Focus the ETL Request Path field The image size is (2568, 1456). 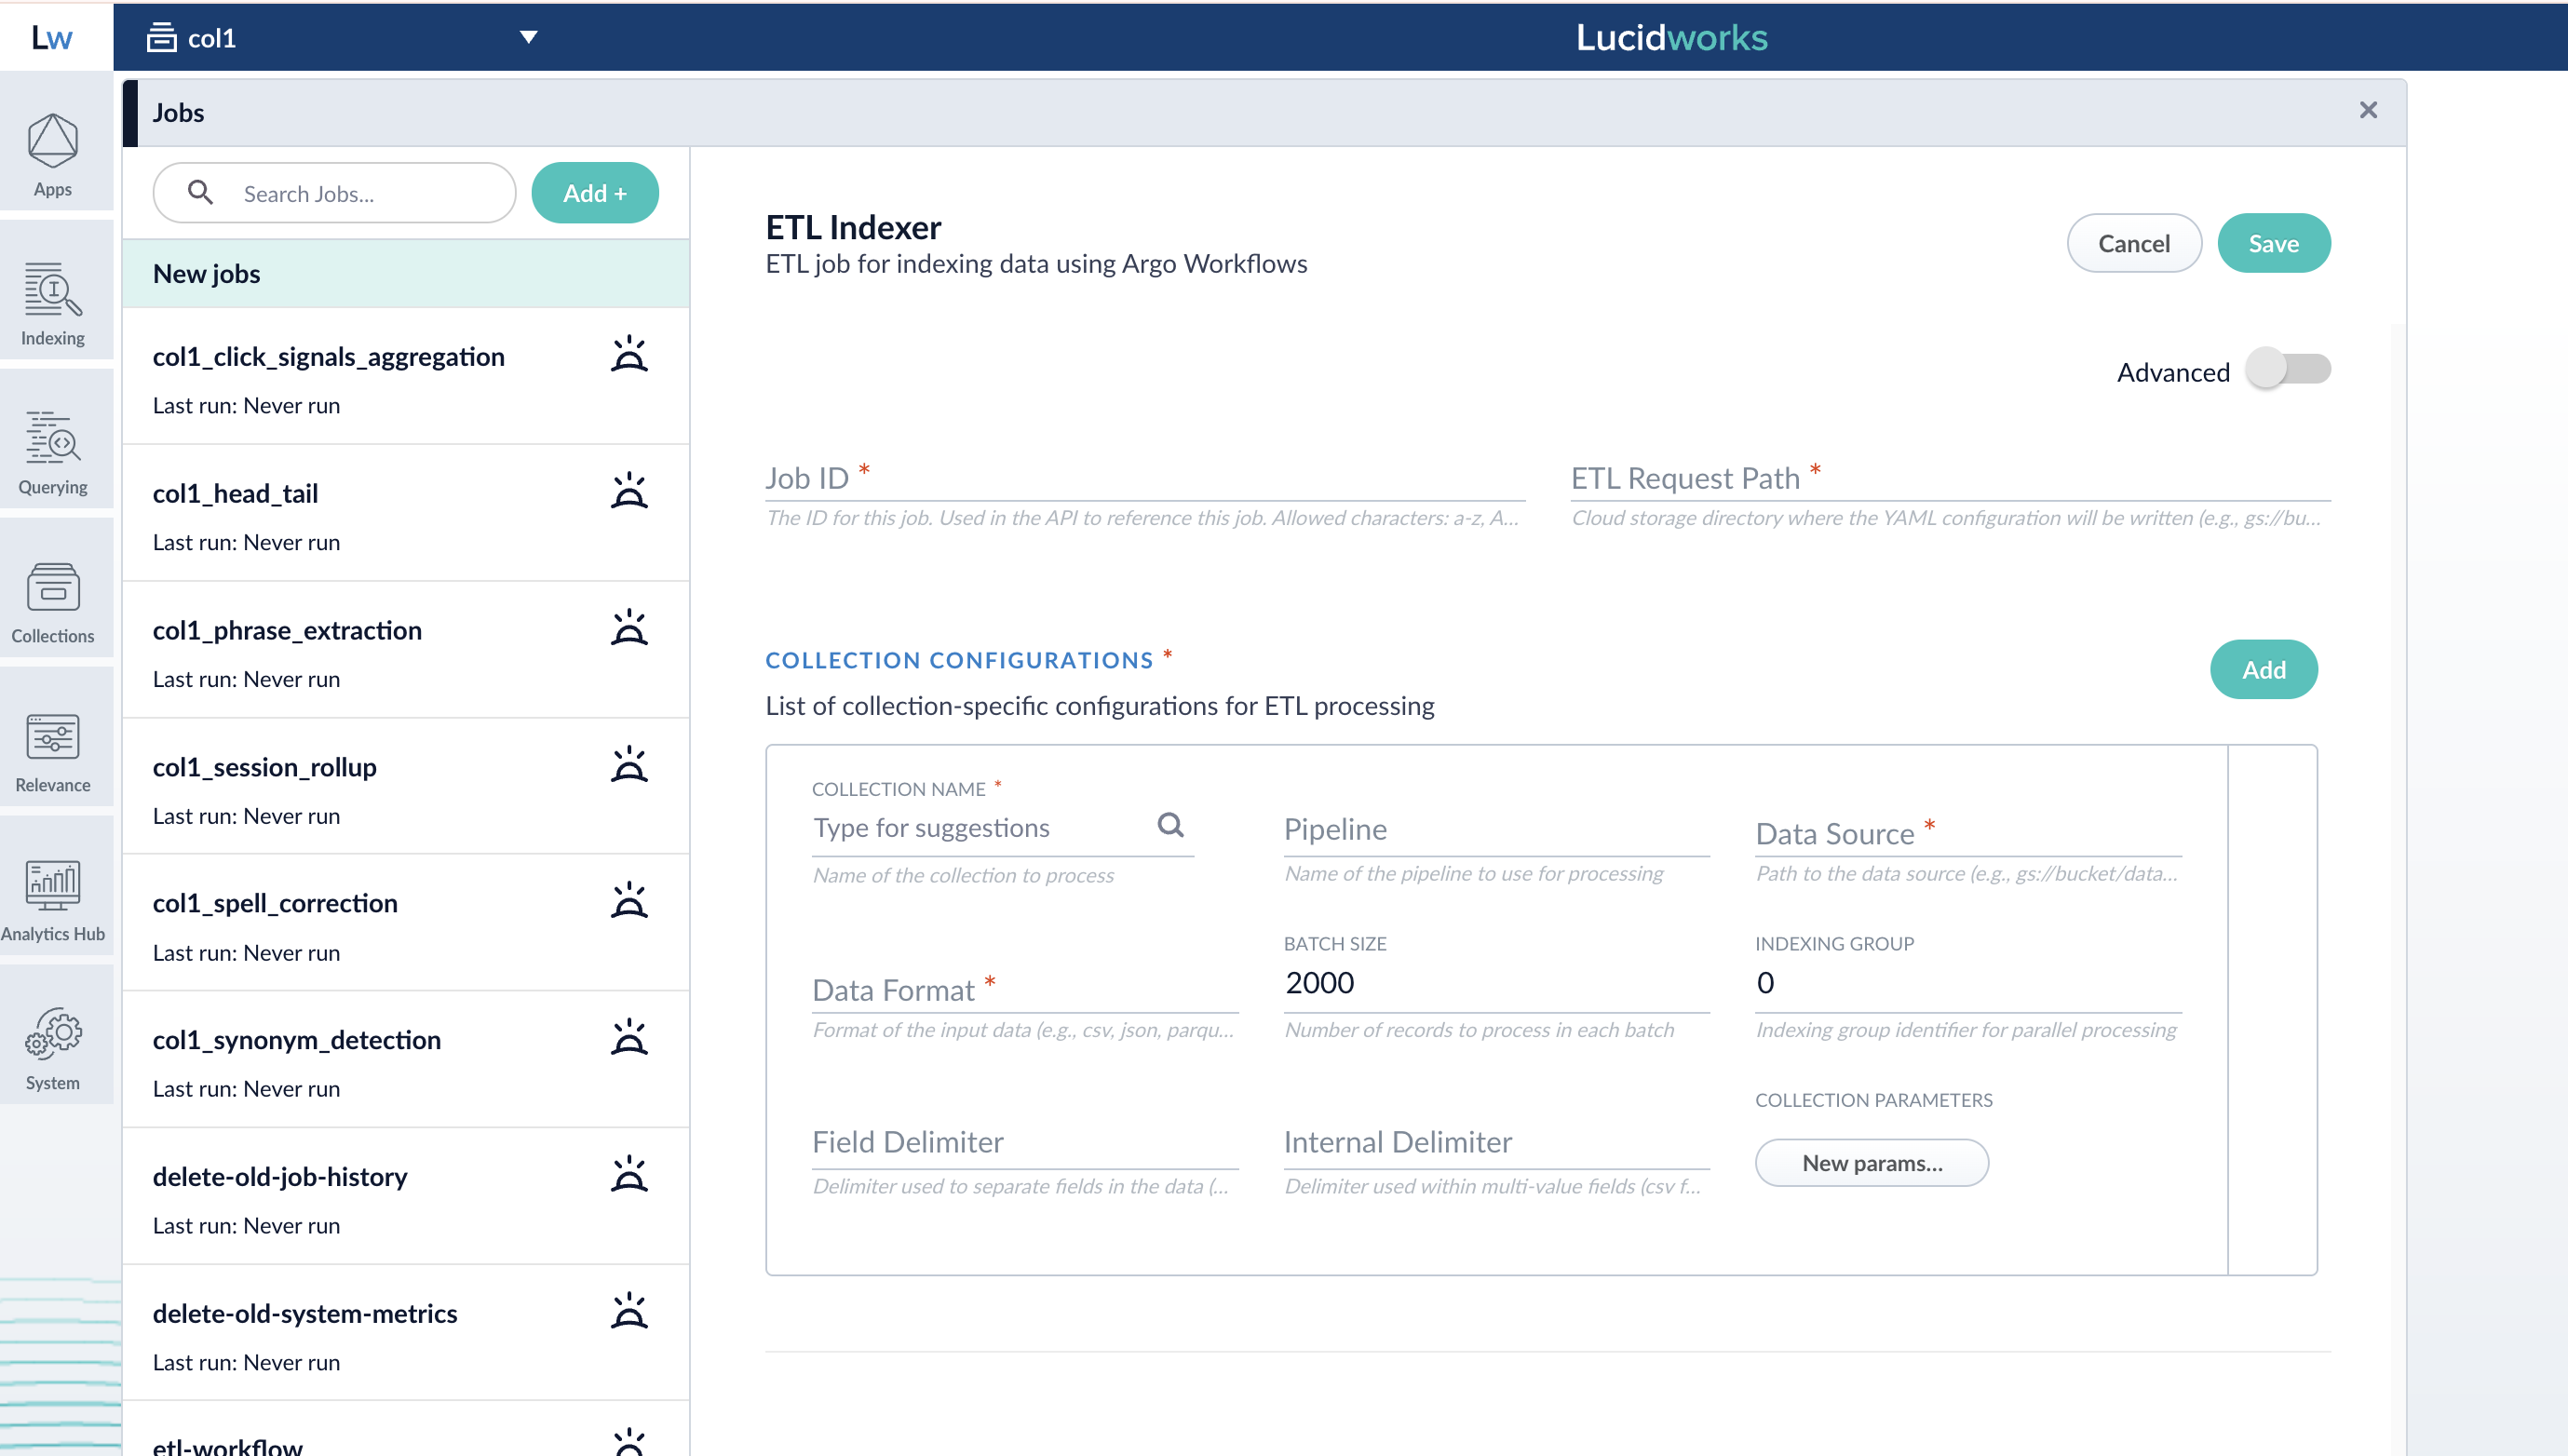(1950, 479)
